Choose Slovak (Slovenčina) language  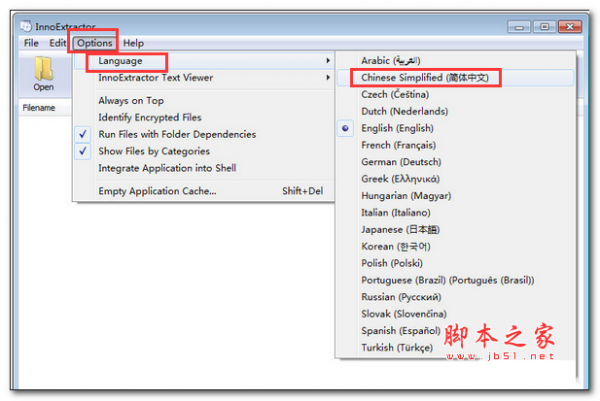click(455, 314)
